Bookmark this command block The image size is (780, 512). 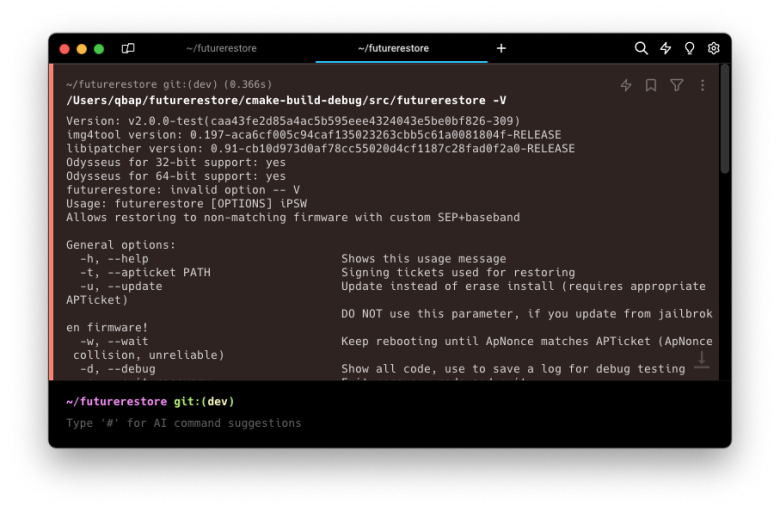pos(651,85)
